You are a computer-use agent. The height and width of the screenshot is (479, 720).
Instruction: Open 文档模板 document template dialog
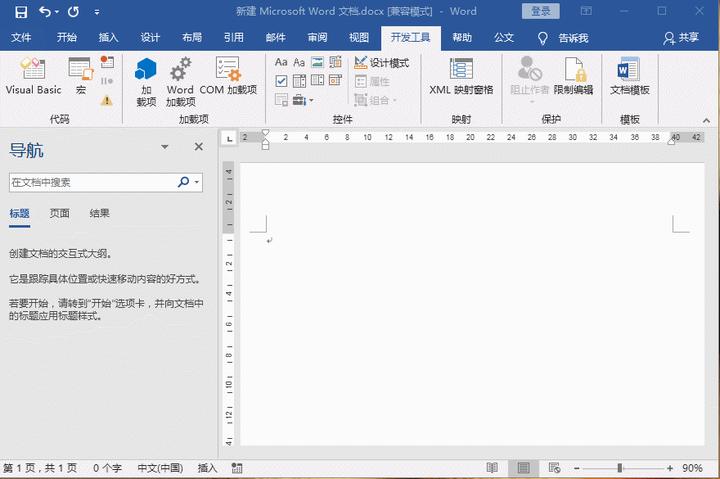tap(630, 77)
